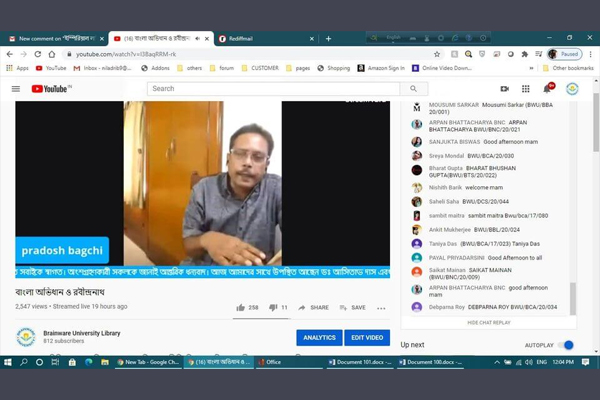Open more actions three-dot menu under video
Screen dimensions: 600x400
381,308
